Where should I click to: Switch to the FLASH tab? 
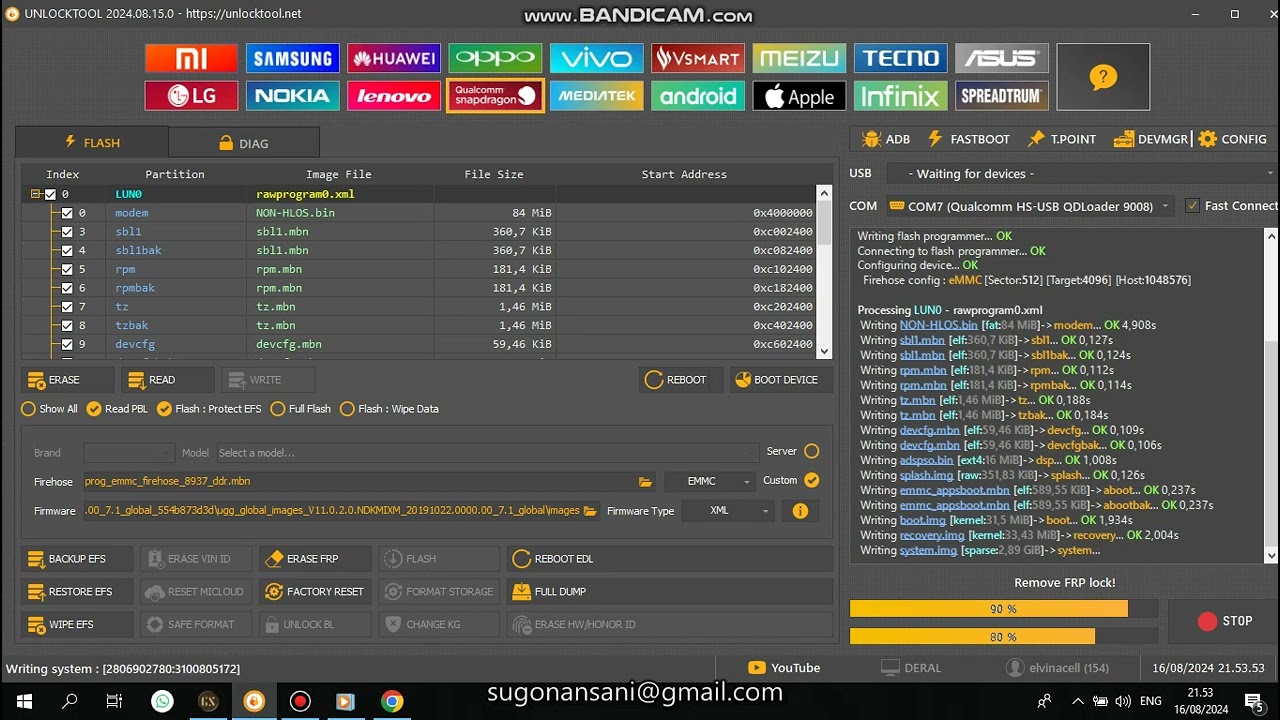click(x=92, y=142)
